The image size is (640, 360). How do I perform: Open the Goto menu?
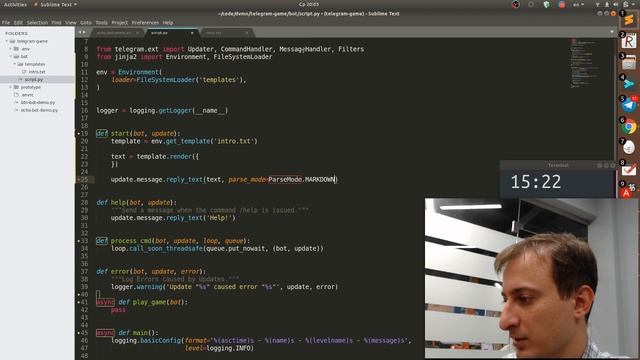[86, 22]
